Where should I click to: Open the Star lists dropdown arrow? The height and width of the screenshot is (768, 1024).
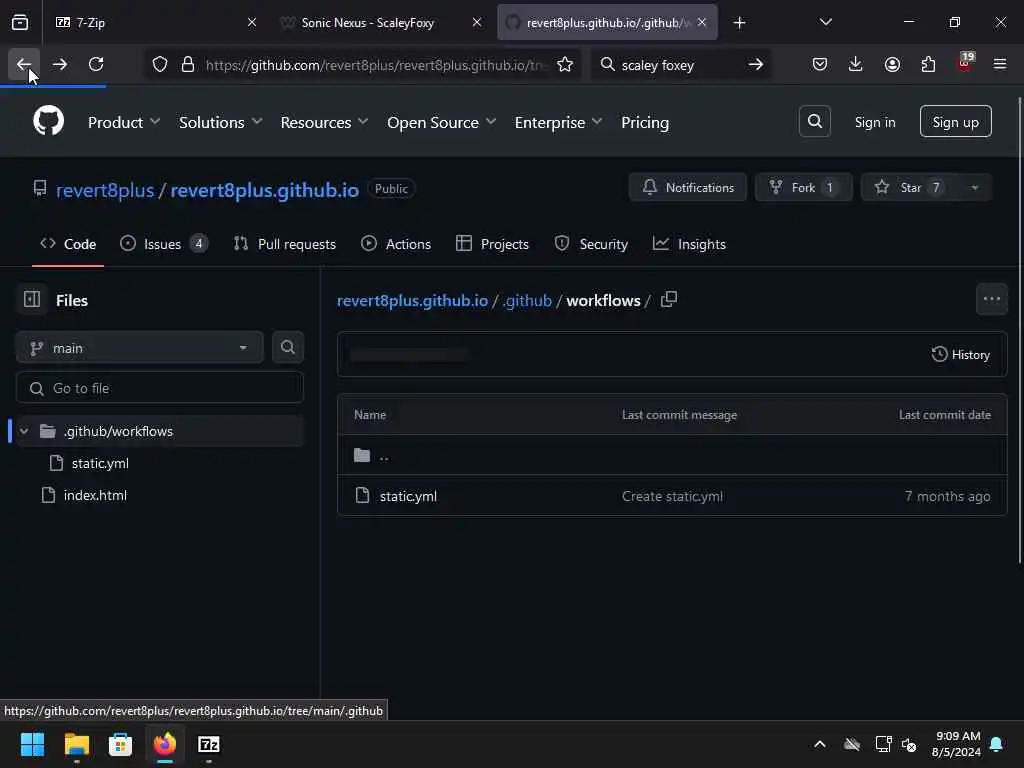point(974,187)
